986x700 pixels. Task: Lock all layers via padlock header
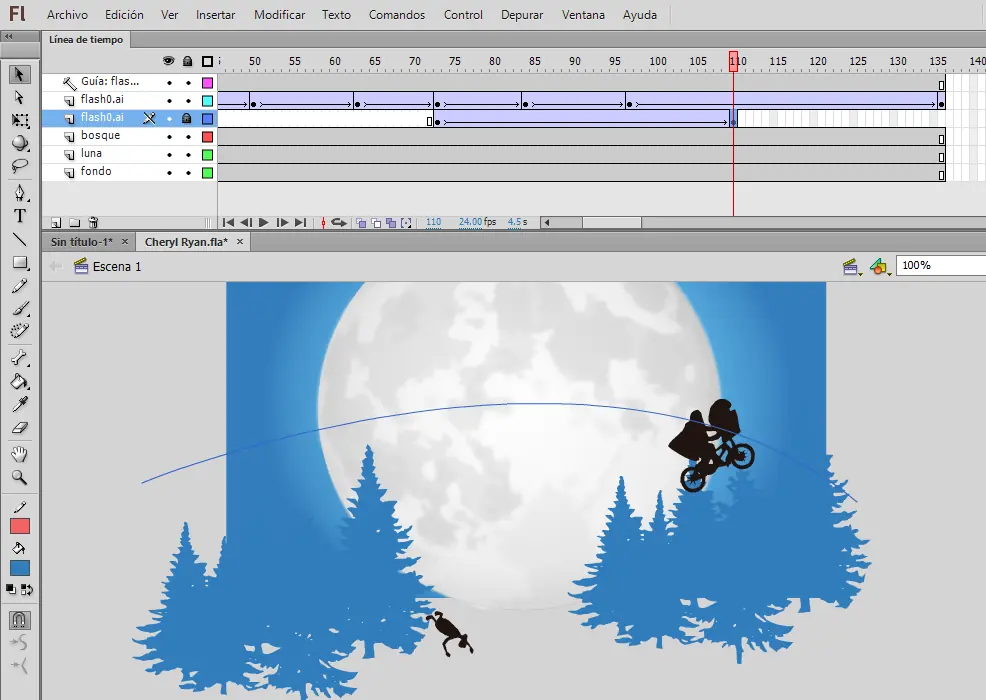187,61
